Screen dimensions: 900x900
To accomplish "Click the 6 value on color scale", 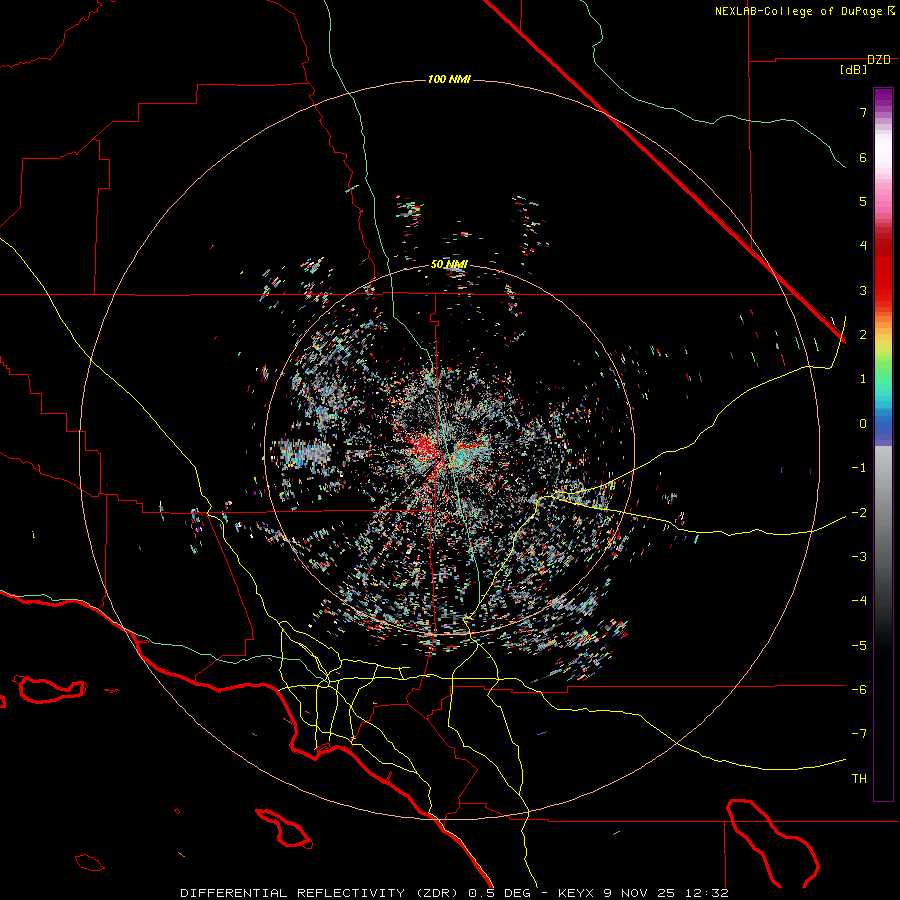I will [x=863, y=157].
